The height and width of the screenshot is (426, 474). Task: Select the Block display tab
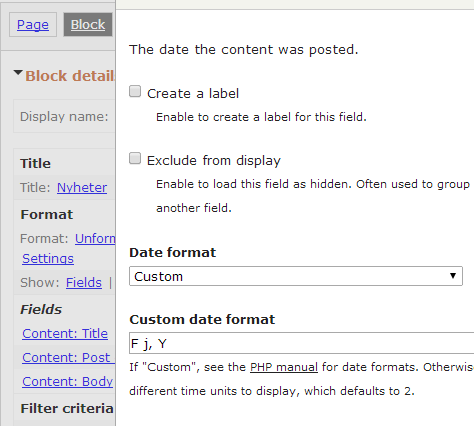[x=88, y=25]
